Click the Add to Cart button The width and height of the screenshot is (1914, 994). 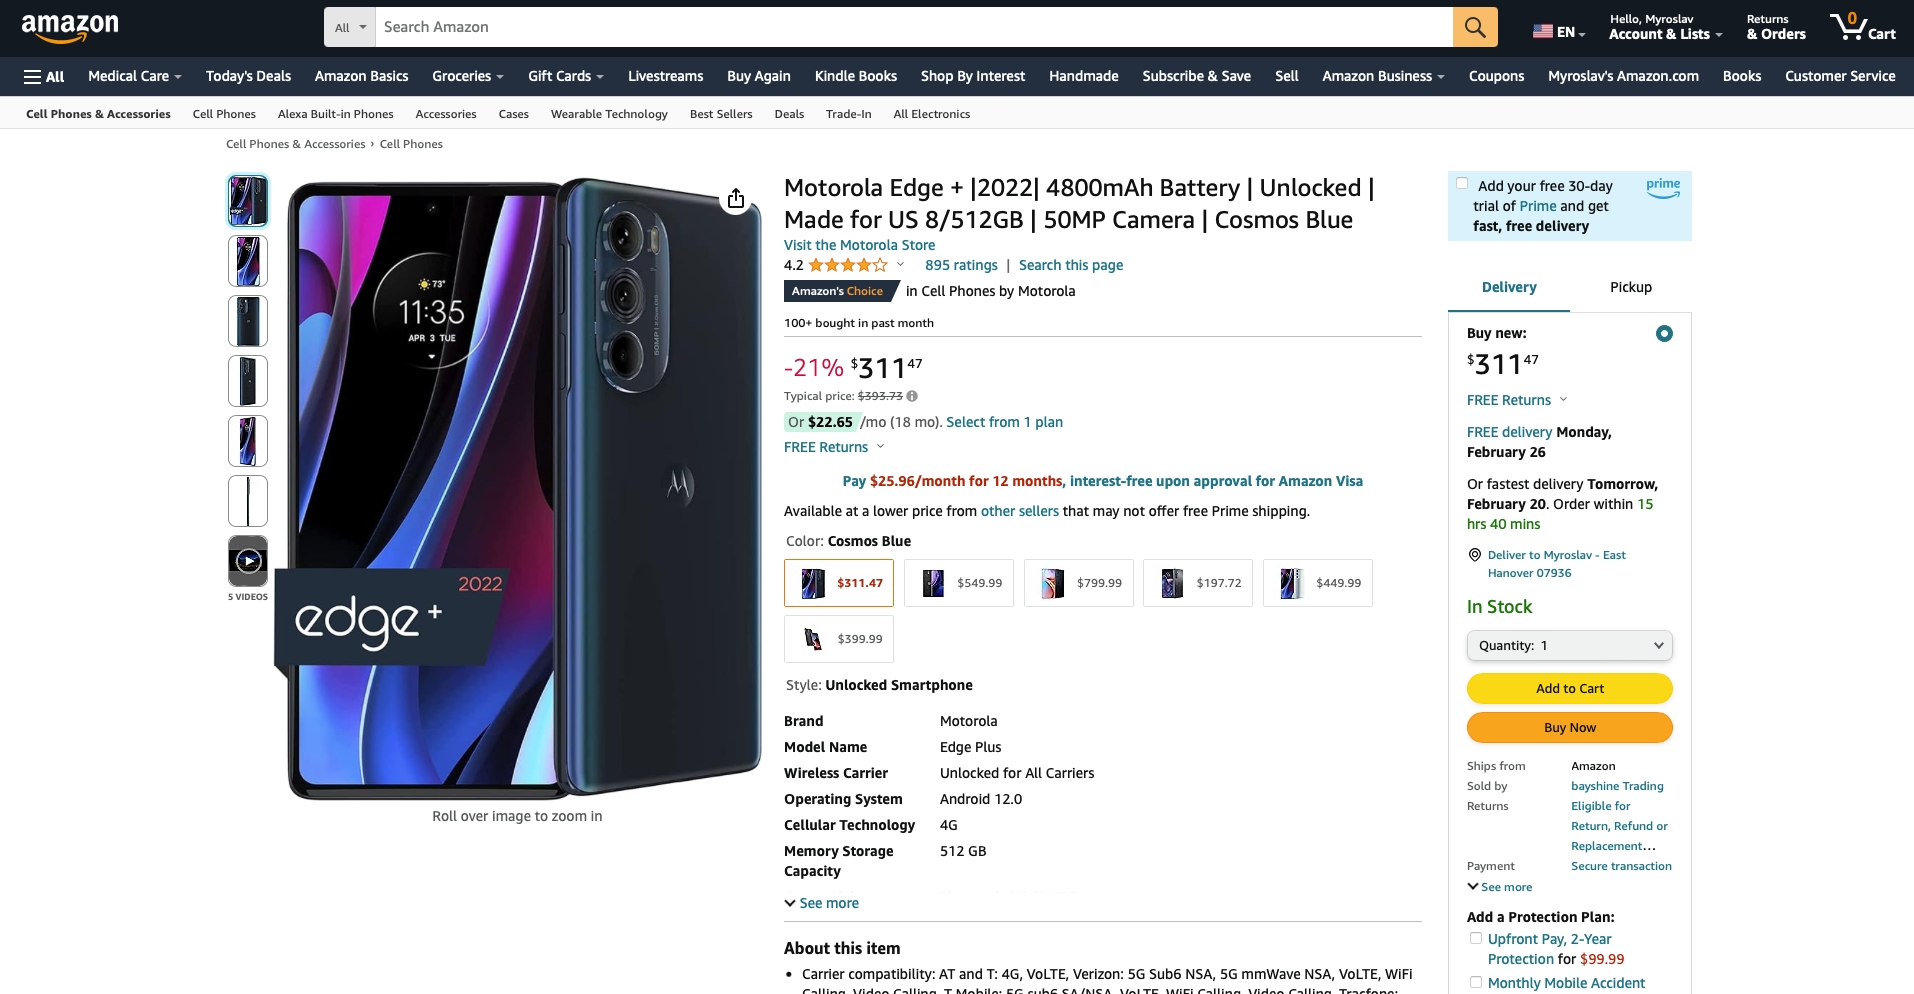pos(1570,688)
